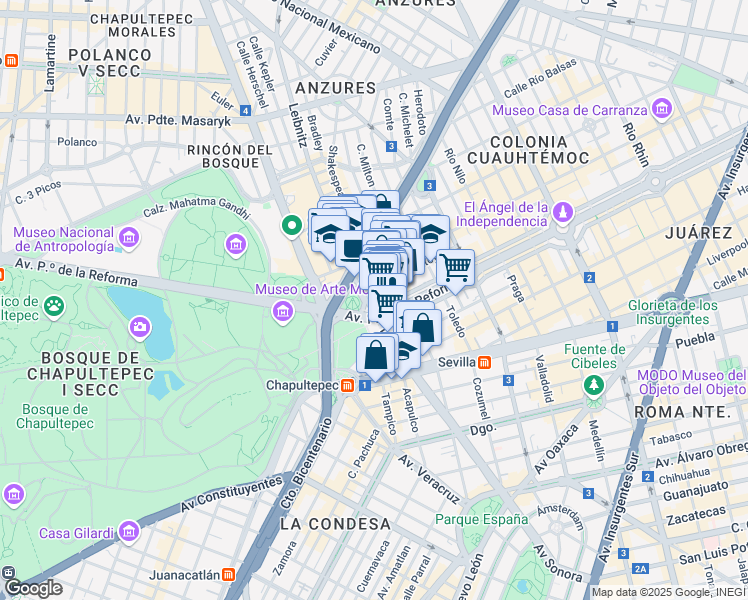
Task: Click the Av Constituyentes street label
Action: pos(231,494)
